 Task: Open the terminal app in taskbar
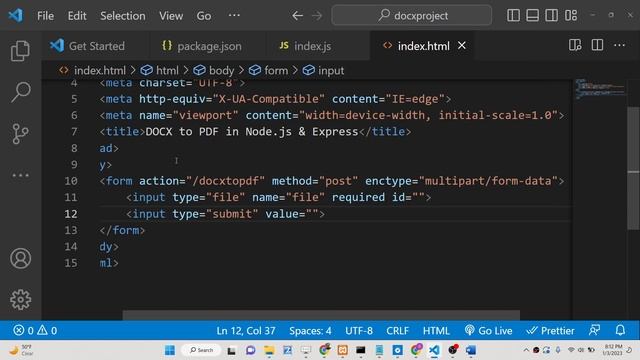click(360, 350)
